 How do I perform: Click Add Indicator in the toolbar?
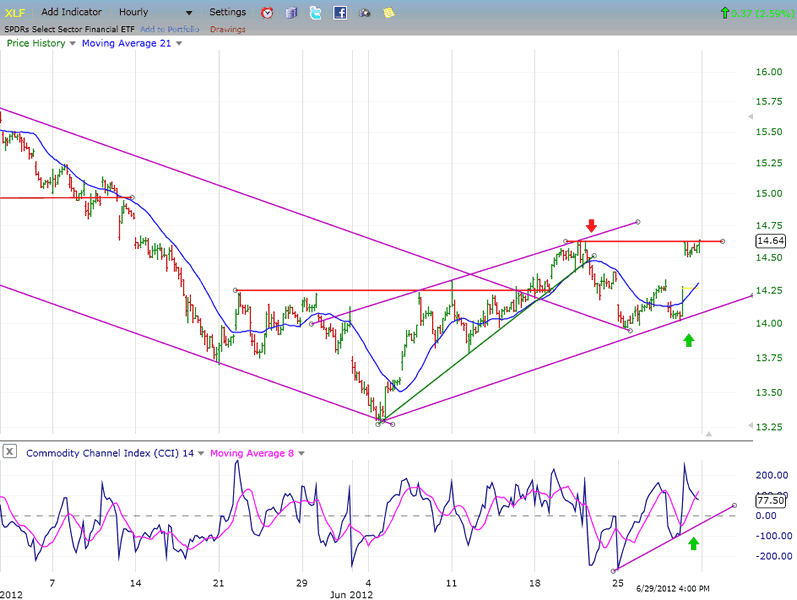(71, 12)
